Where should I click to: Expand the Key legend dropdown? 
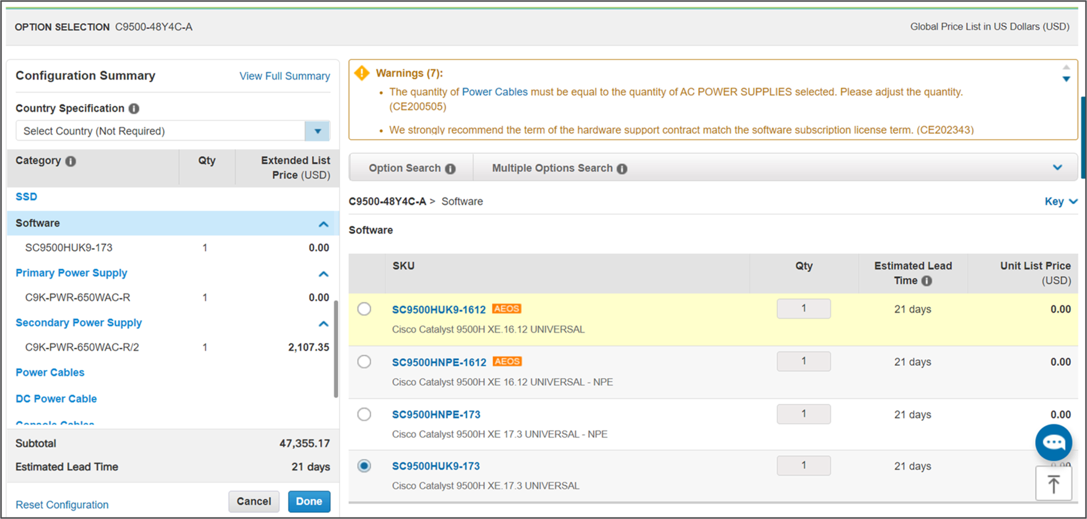coord(1061,202)
